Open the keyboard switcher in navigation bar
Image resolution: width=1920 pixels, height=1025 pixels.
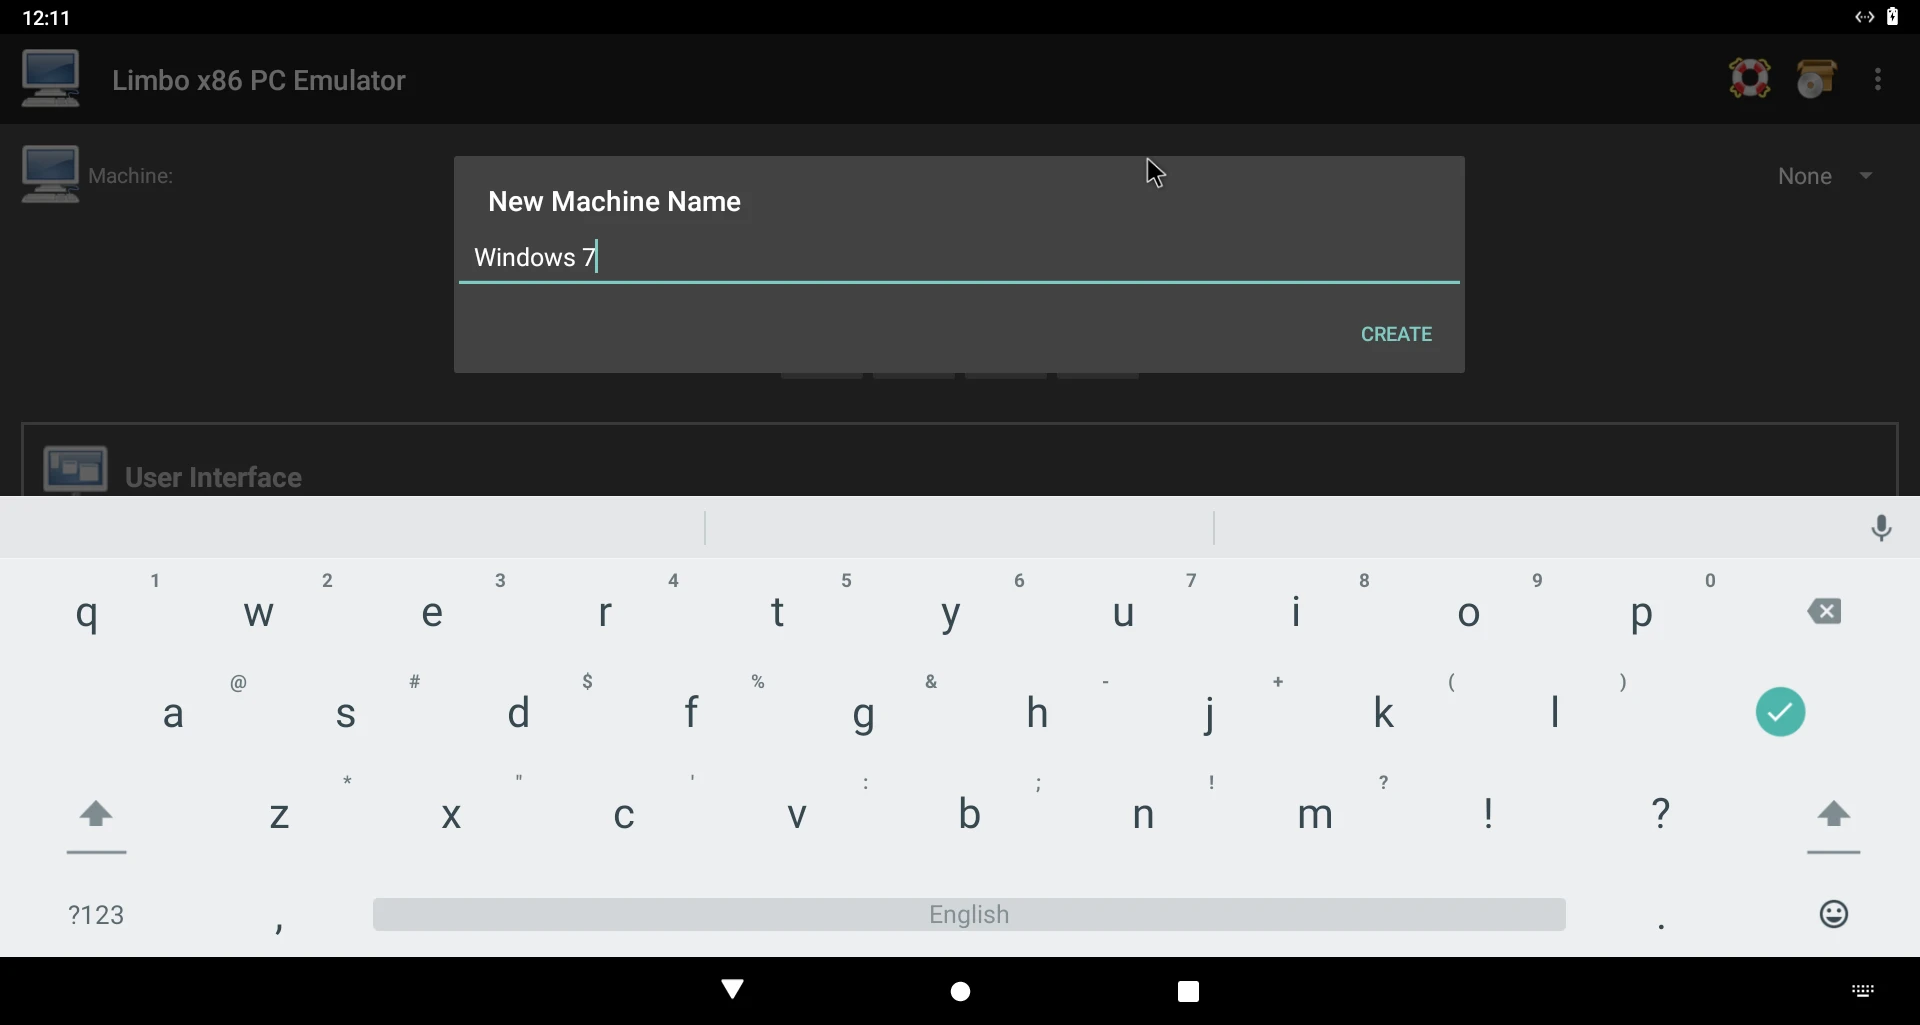(x=1862, y=991)
